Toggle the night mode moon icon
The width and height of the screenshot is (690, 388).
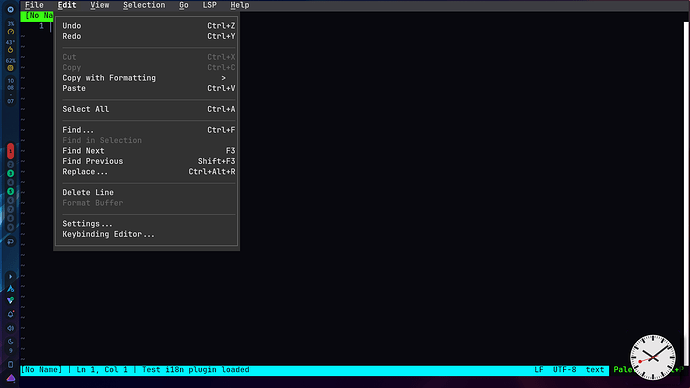click(11, 341)
